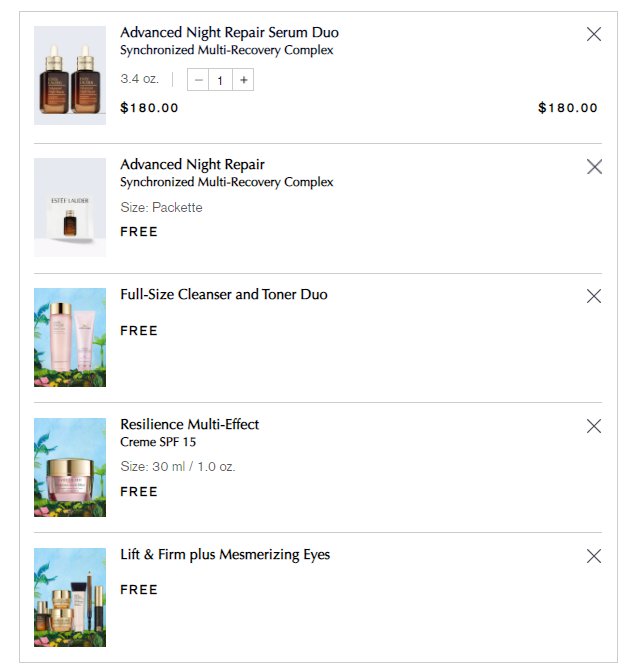Remove Advanced Night Repair Packette sample
This screenshot has width=634, height=668.
point(594,167)
